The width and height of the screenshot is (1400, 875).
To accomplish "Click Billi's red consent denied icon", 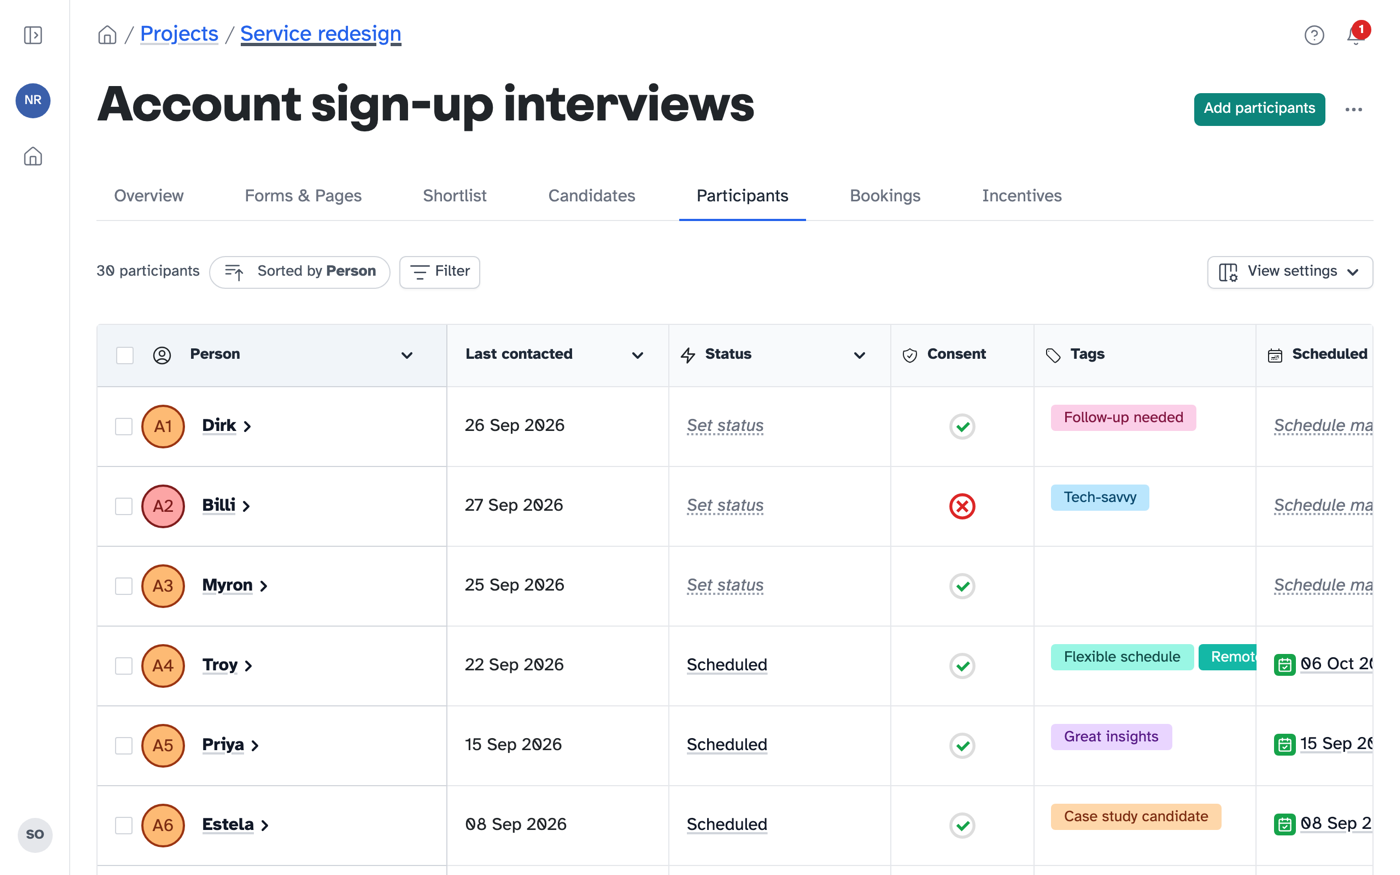I will point(962,506).
